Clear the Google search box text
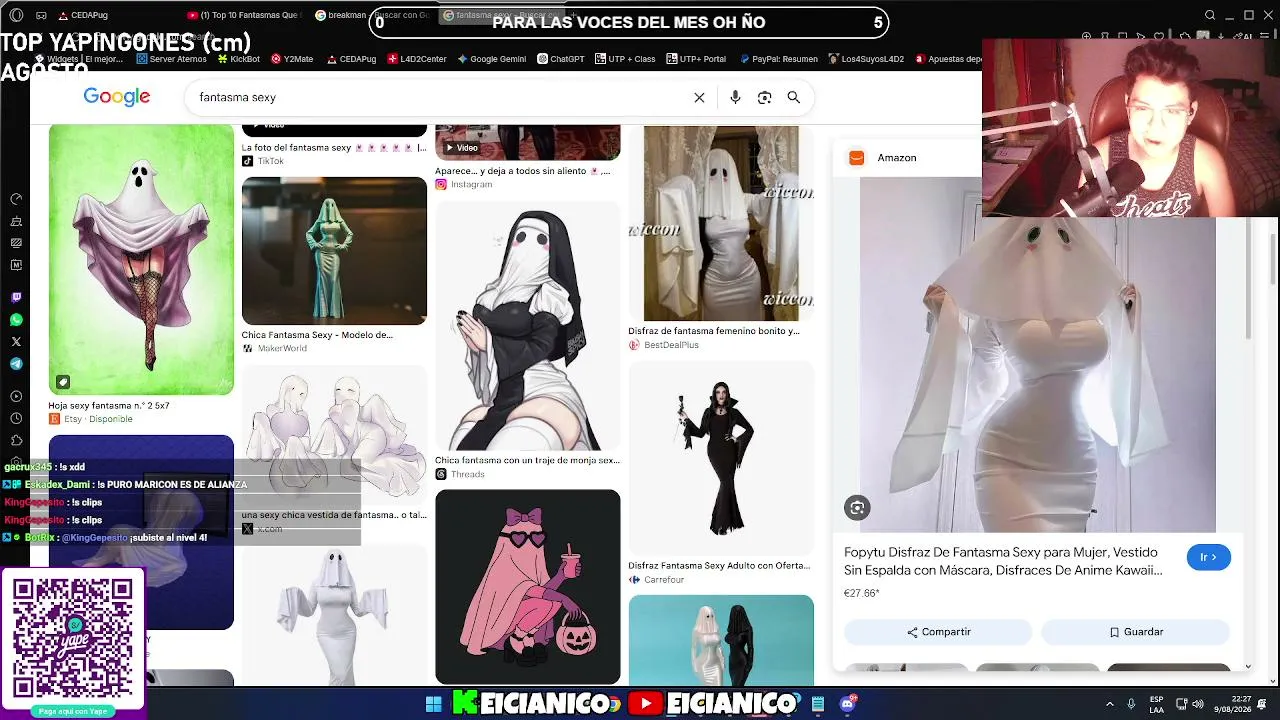1280x720 pixels. pyautogui.click(x=699, y=97)
